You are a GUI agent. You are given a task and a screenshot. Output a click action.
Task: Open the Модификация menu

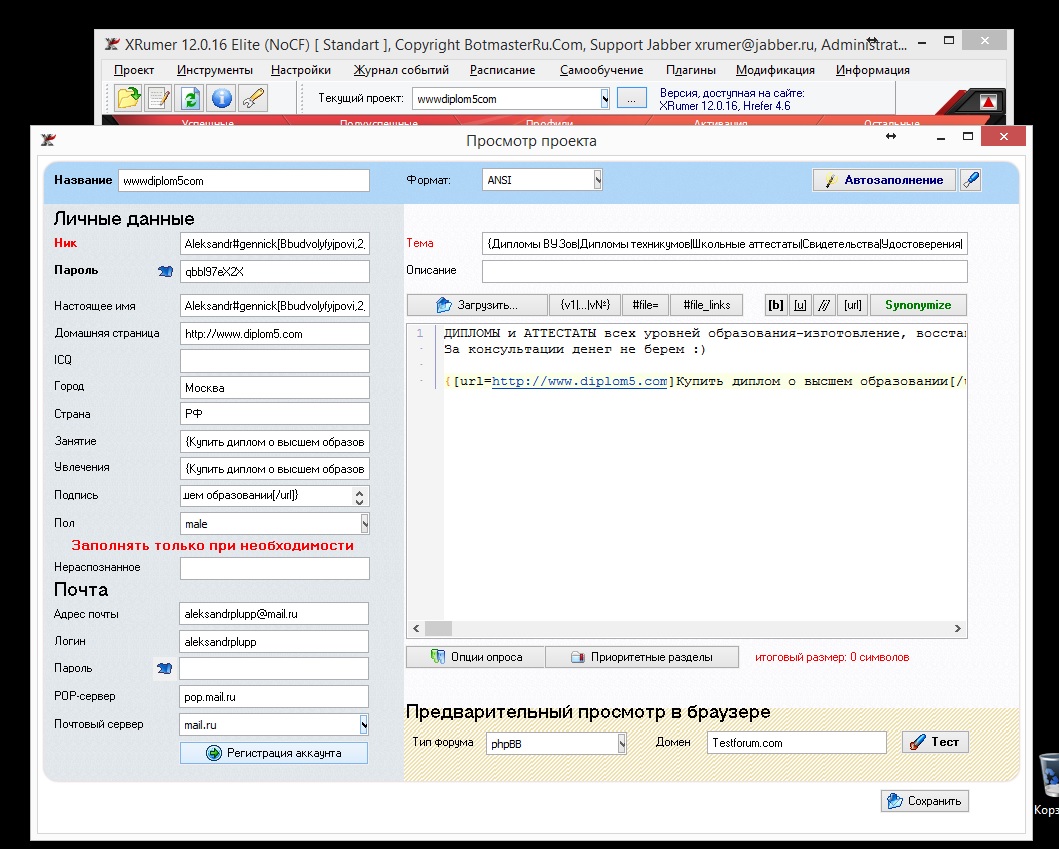pos(775,70)
